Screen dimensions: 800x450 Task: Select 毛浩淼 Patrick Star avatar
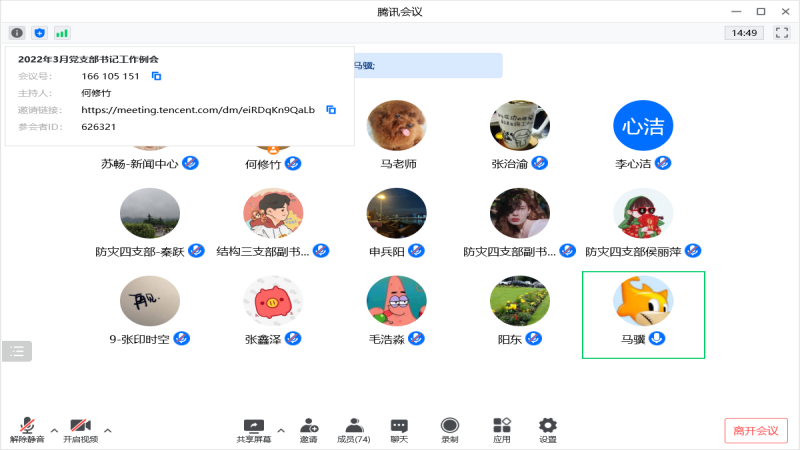[396, 301]
